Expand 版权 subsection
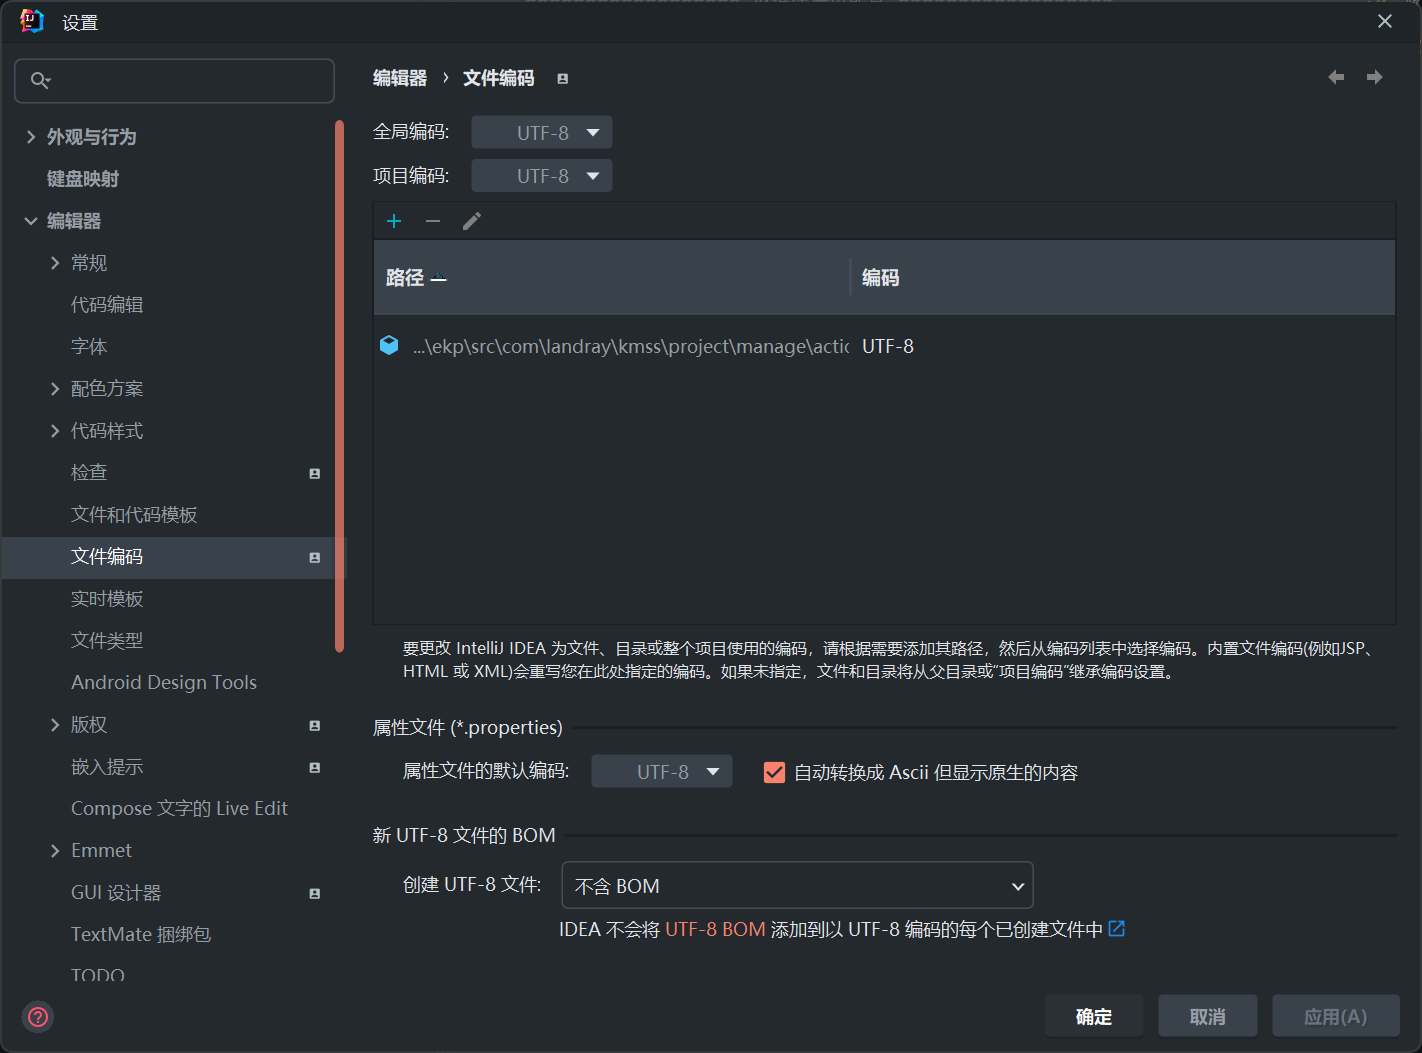 tap(55, 725)
